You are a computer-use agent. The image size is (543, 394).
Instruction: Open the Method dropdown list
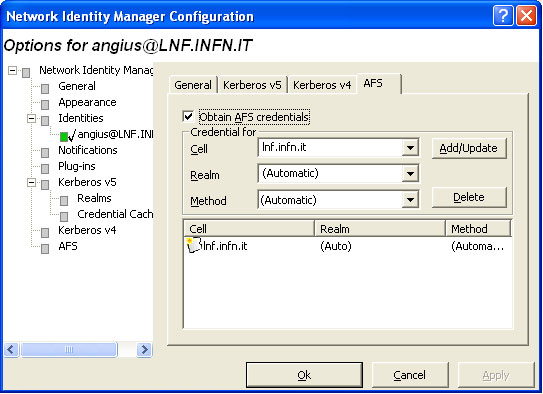[x=410, y=199]
